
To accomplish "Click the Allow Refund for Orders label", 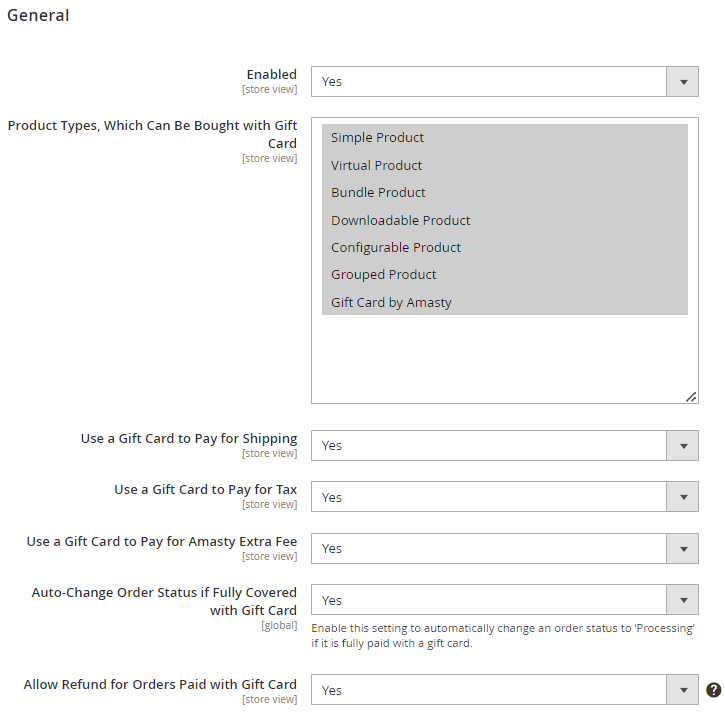I will (x=160, y=684).
